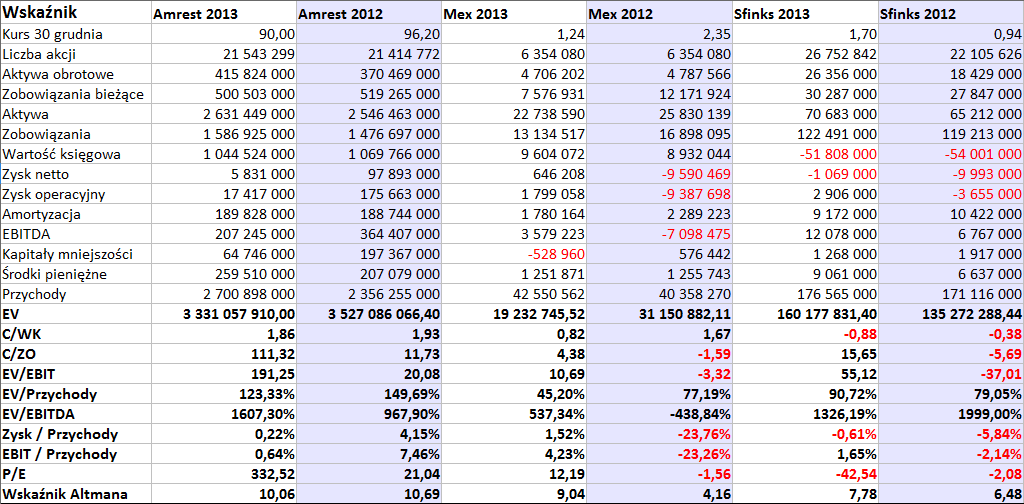This screenshot has height=504, width=1024.
Task: Click the red cell -51 808 000
Action: (805, 154)
